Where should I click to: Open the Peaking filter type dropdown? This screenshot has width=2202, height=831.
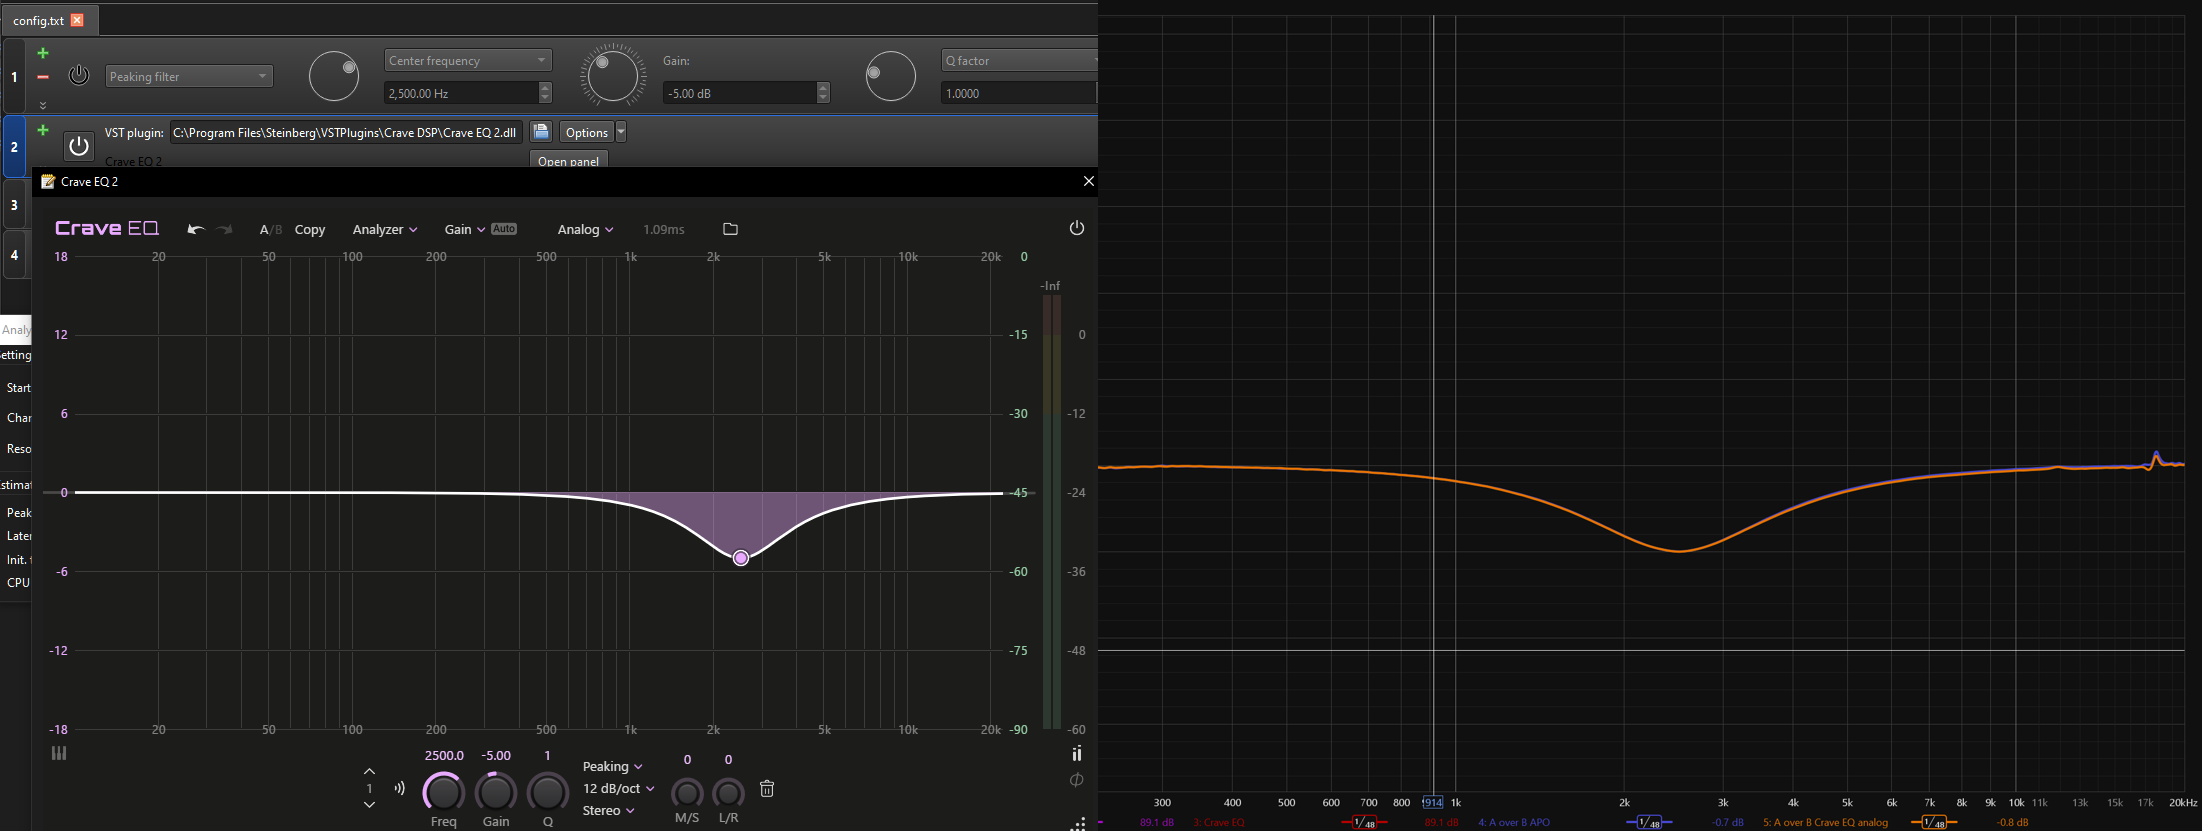[189, 76]
